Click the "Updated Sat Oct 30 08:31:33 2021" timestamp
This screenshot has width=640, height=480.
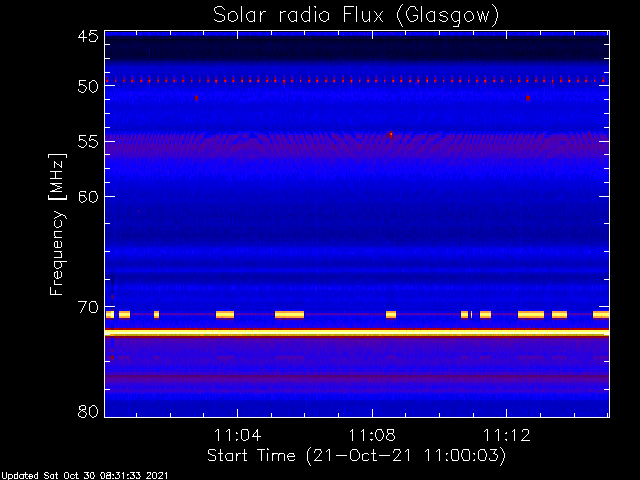point(84,476)
